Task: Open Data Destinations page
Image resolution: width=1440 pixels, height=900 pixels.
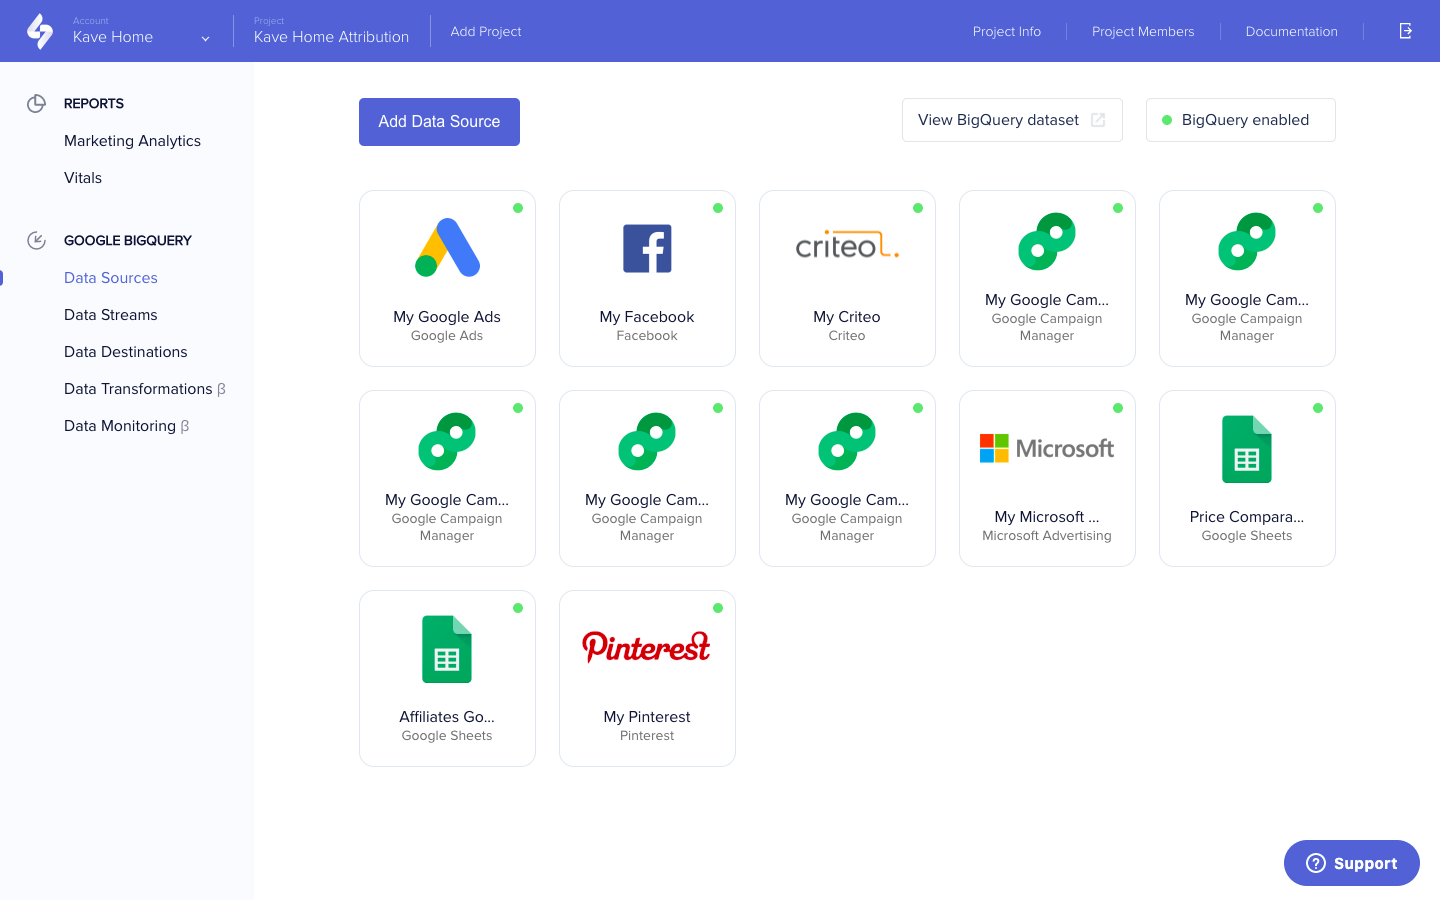Action: (x=126, y=352)
